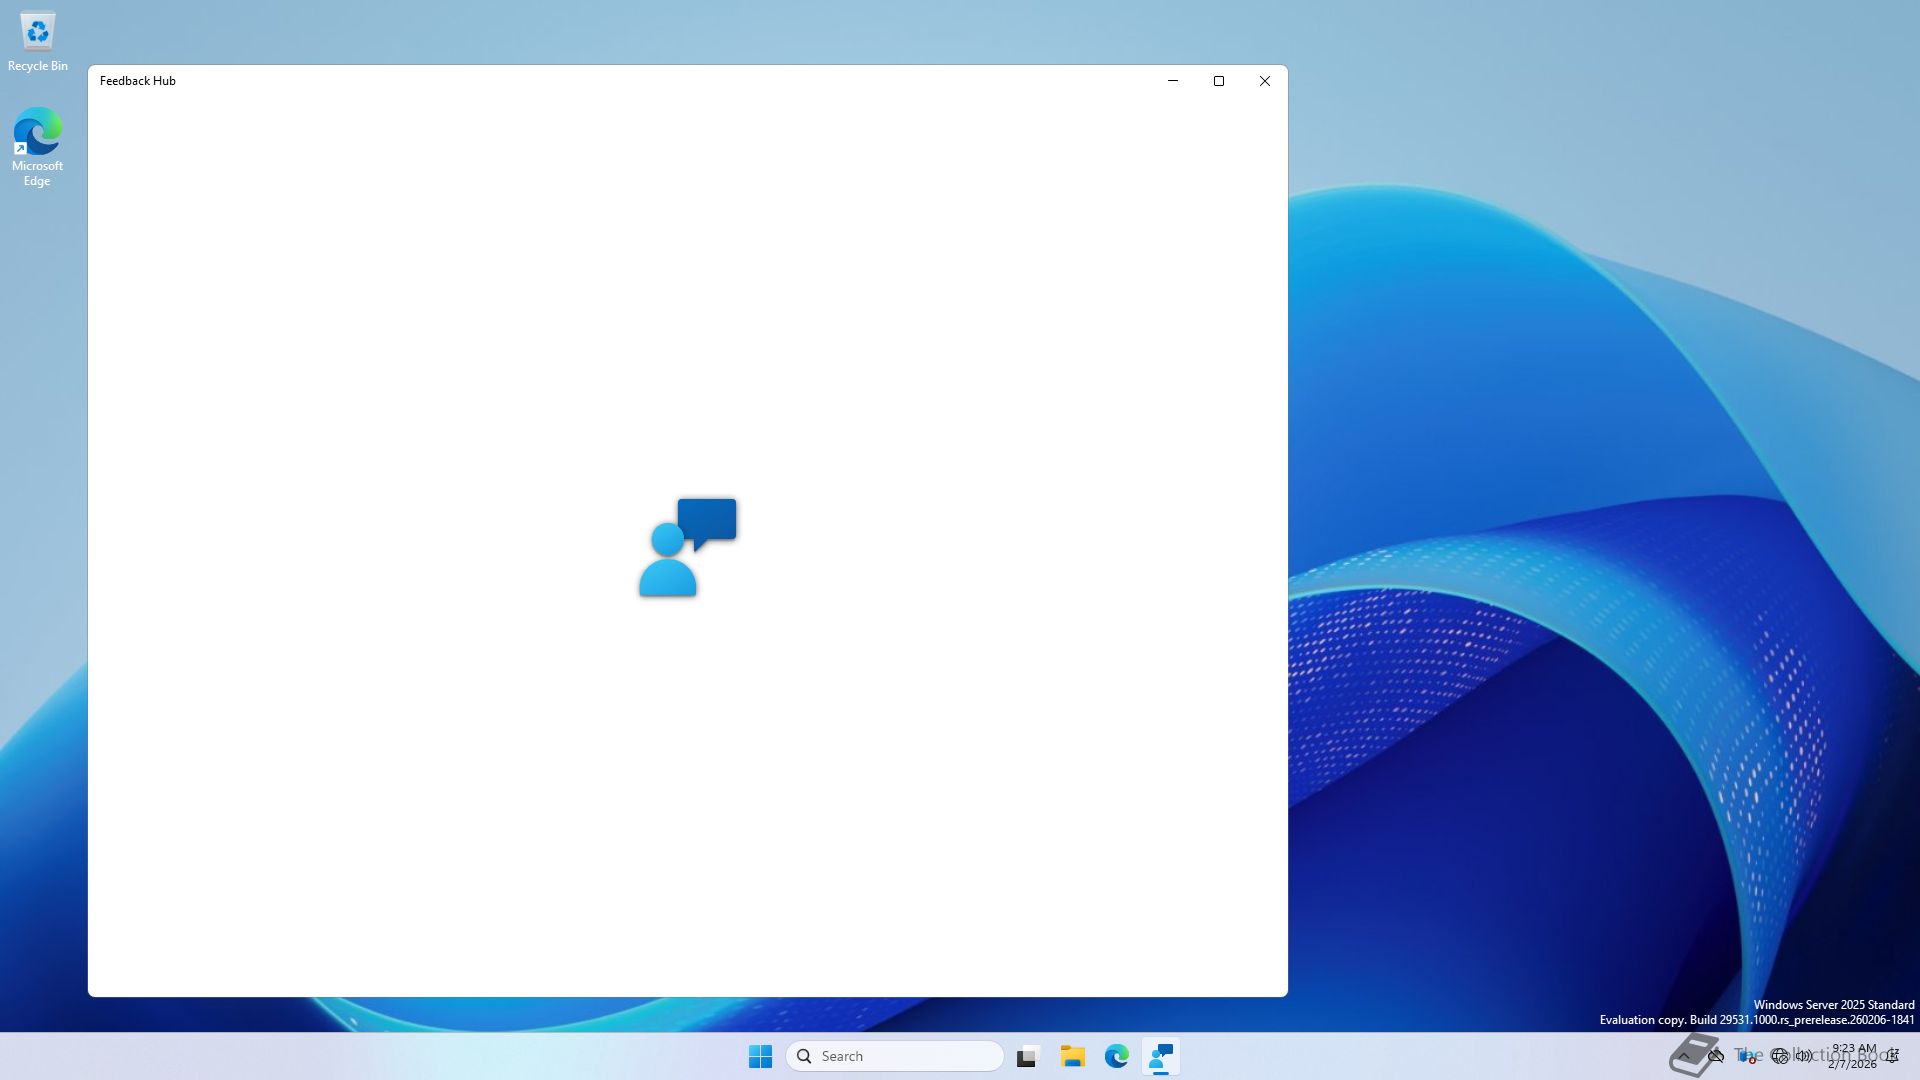Expand the hidden system tray icons chevron

click(x=1684, y=1056)
